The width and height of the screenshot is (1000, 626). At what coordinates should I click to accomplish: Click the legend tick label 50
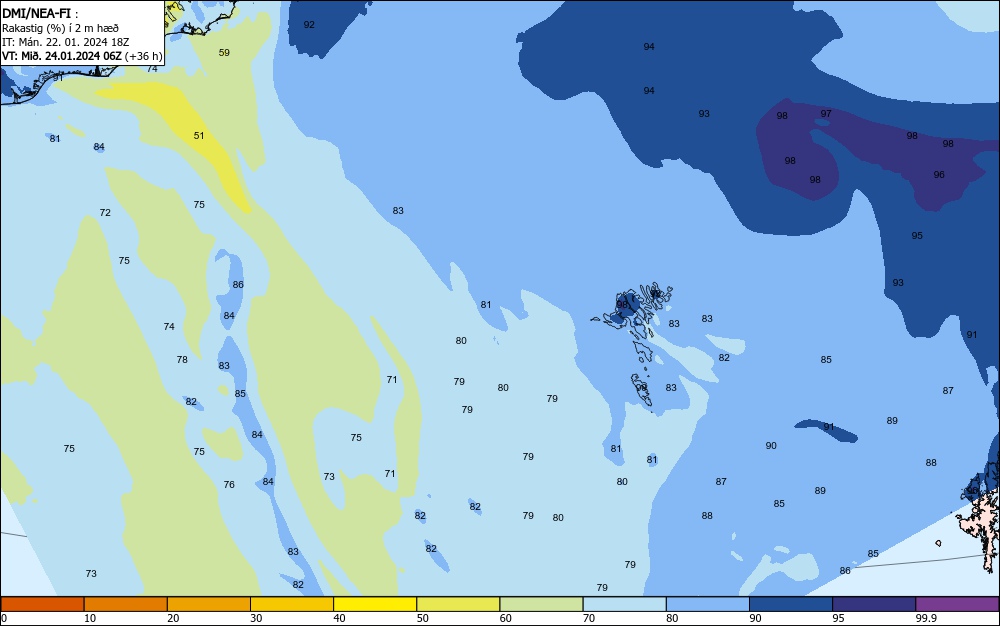[422, 618]
